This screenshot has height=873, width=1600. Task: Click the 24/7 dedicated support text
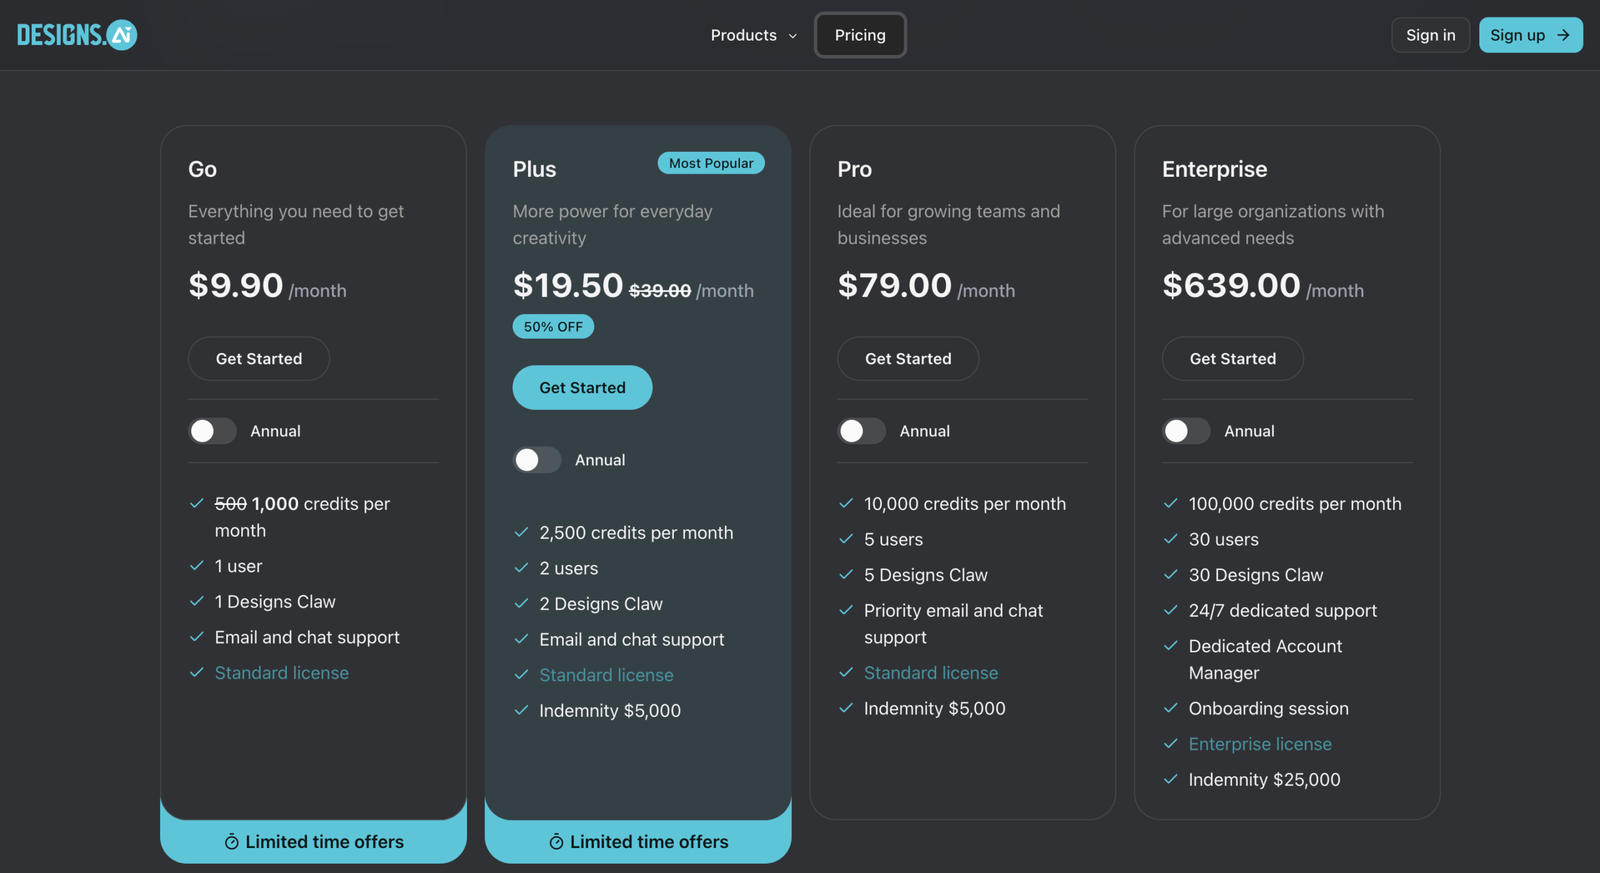pos(1283,610)
